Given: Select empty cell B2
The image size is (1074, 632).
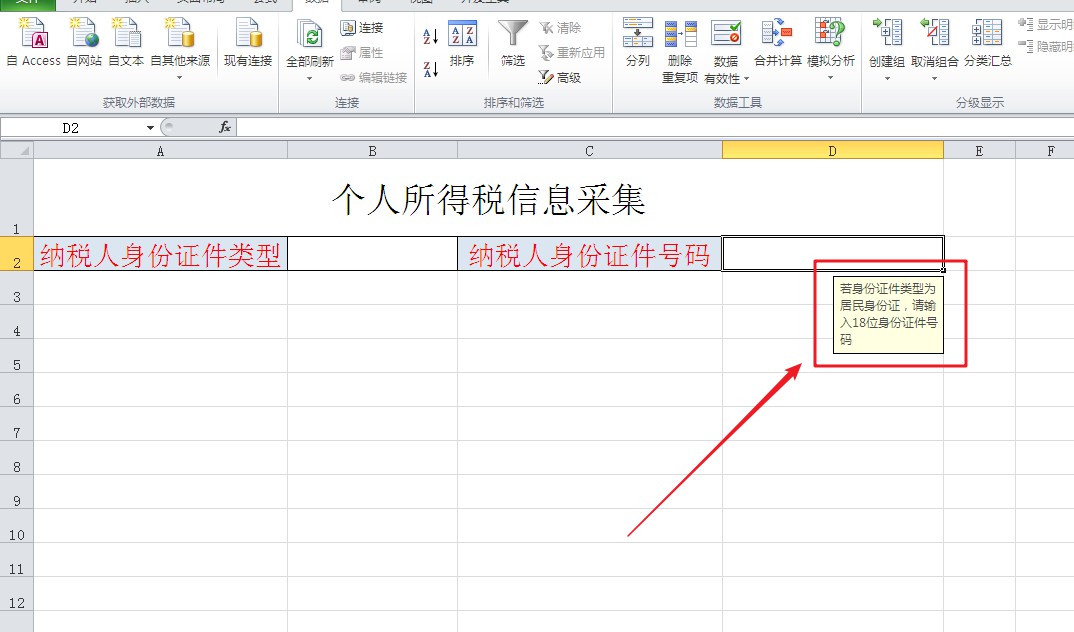Looking at the screenshot, I should (373, 254).
